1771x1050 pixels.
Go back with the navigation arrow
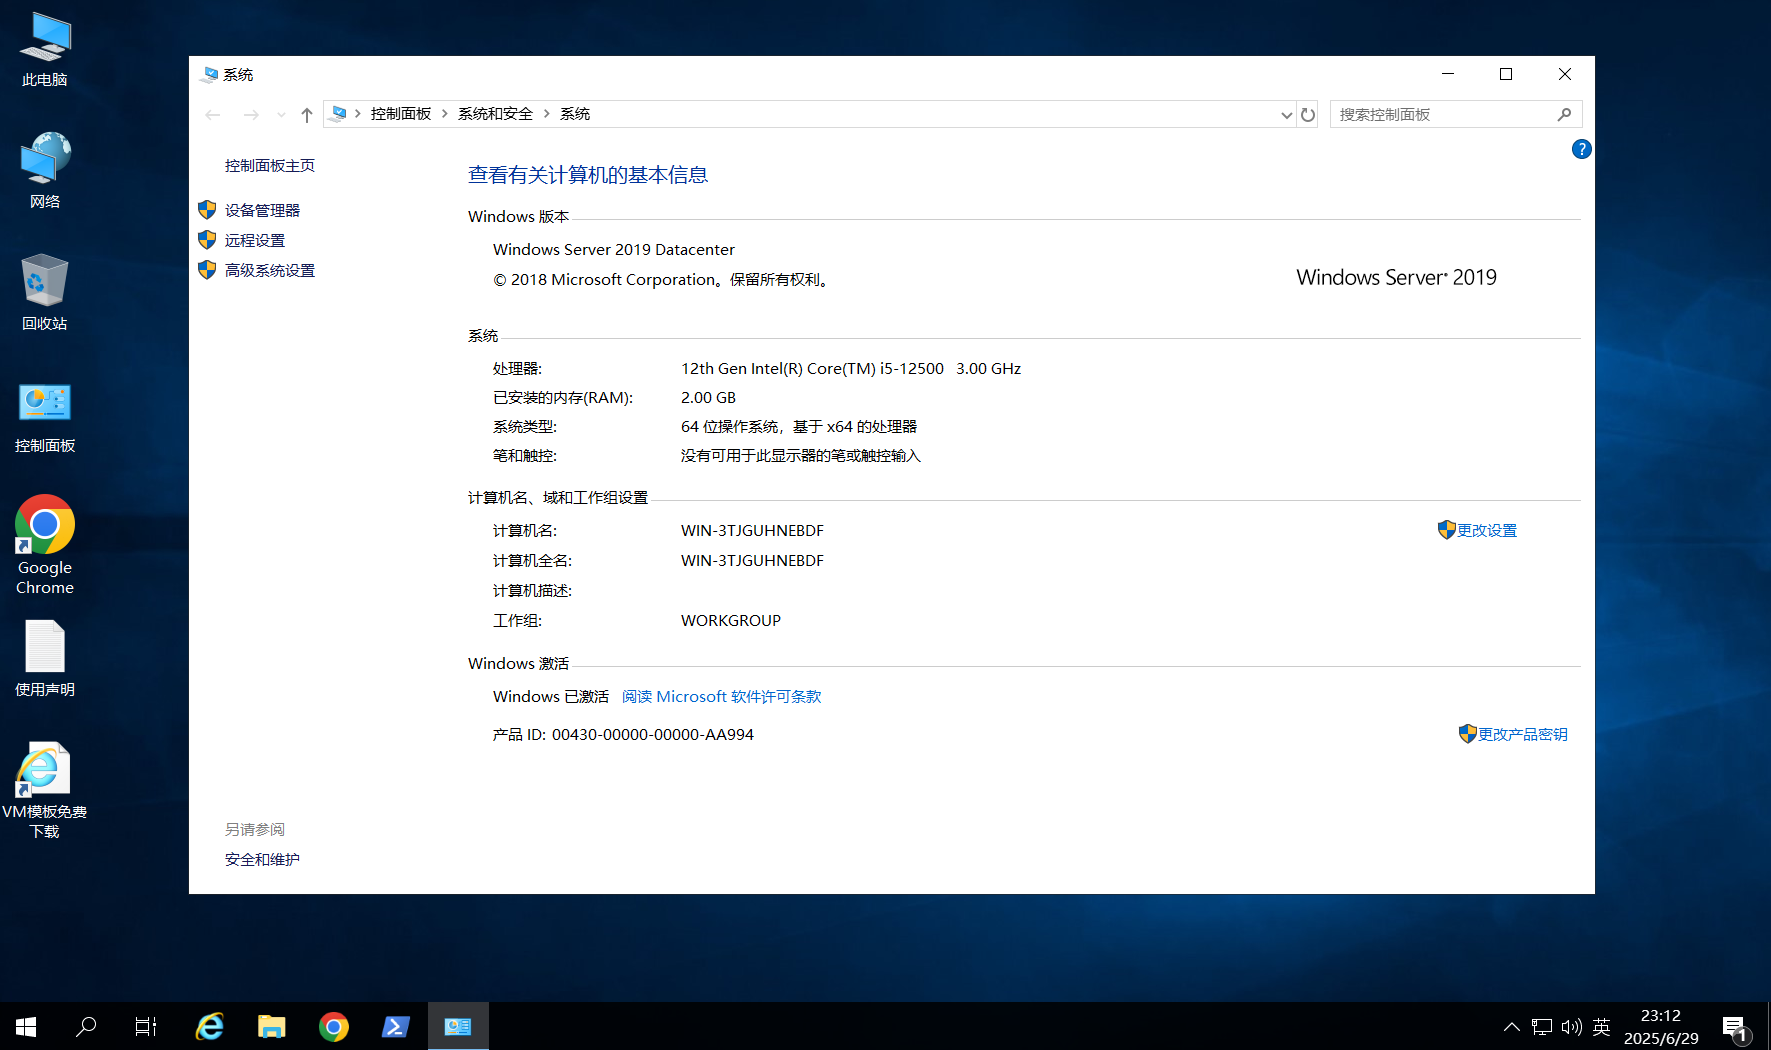(x=213, y=115)
